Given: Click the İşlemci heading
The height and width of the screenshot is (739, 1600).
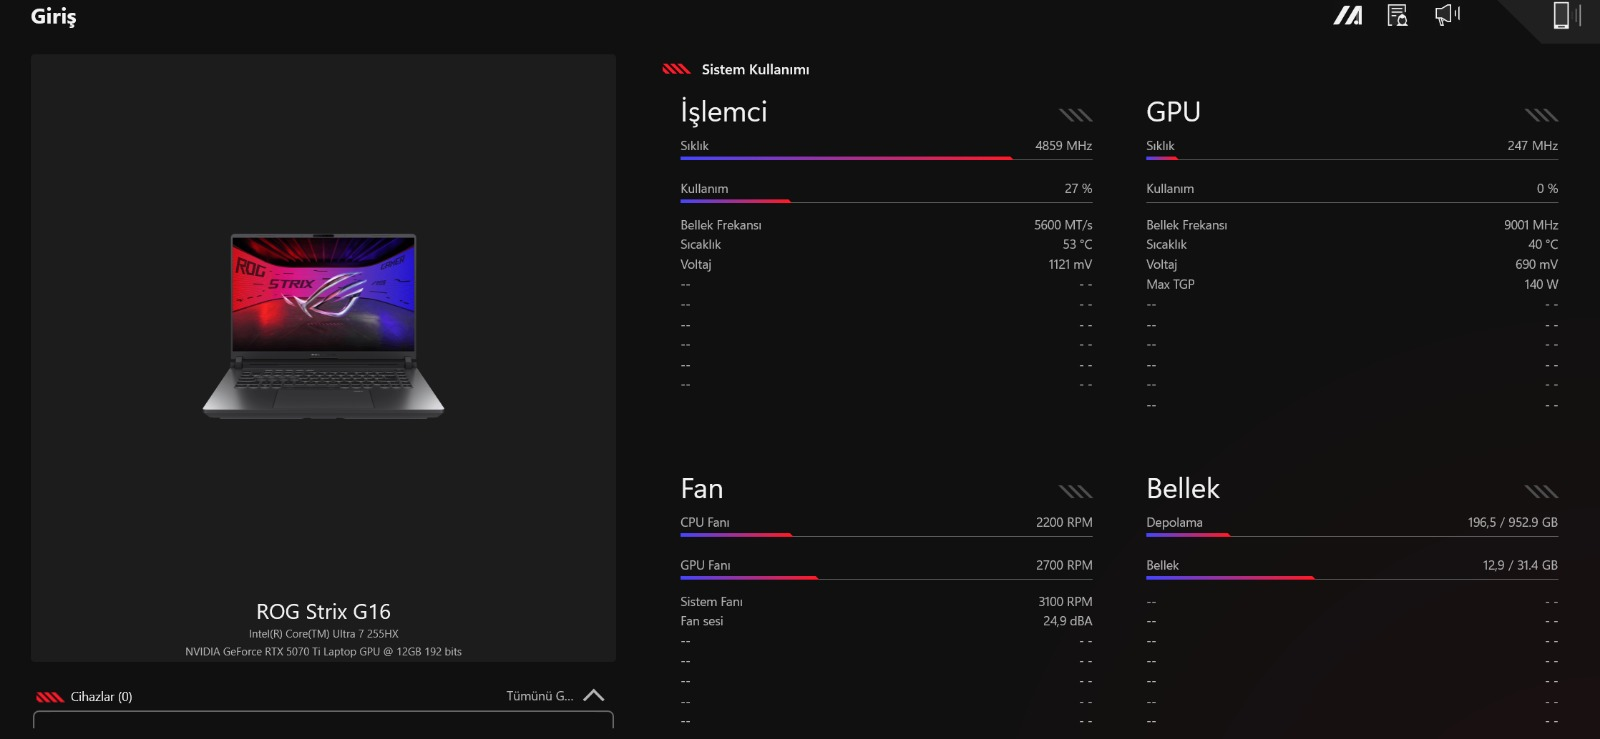Looking at the screenshot, I should pos(724,112).
